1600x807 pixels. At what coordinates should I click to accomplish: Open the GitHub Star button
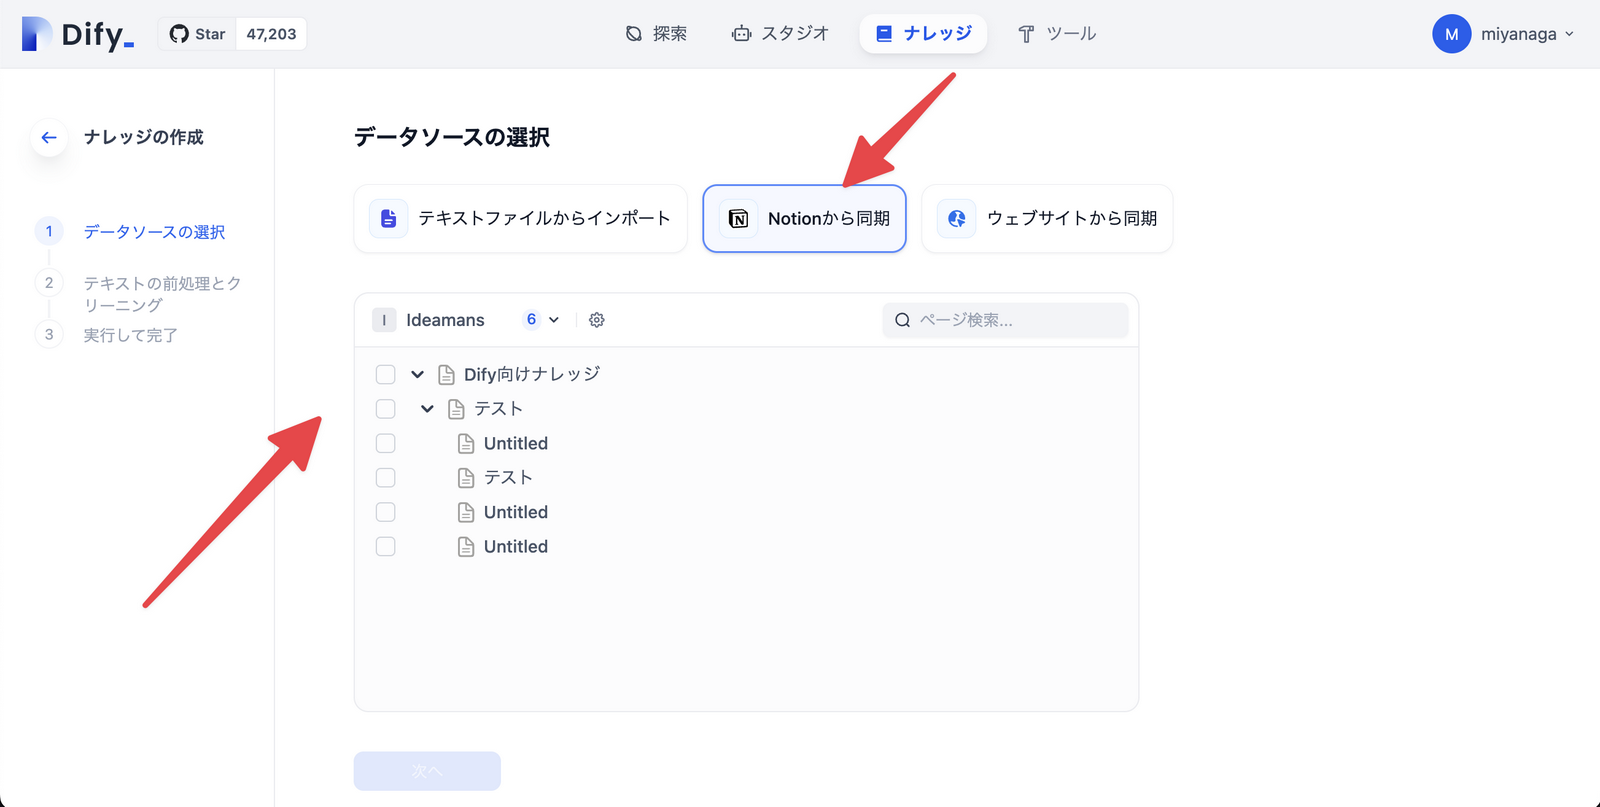(197, 34)
